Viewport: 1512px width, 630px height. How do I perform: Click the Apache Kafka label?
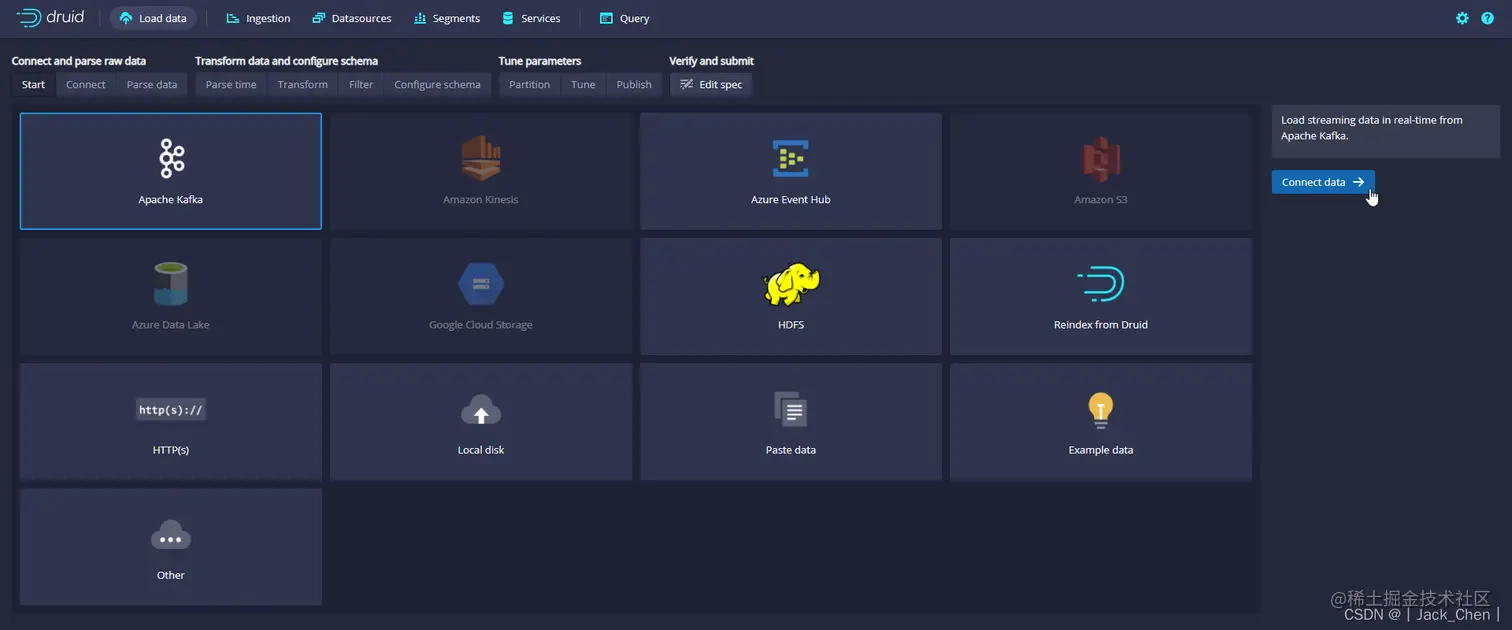(171, 200)
